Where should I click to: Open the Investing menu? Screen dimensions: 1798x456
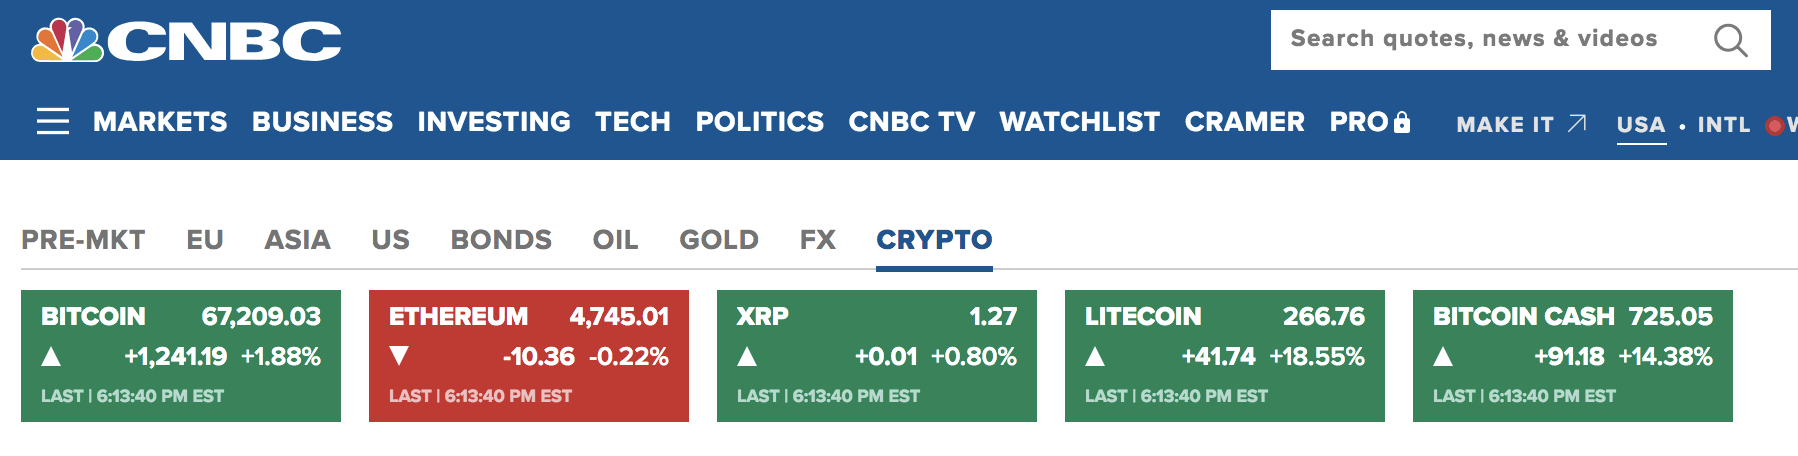[494, 122]
